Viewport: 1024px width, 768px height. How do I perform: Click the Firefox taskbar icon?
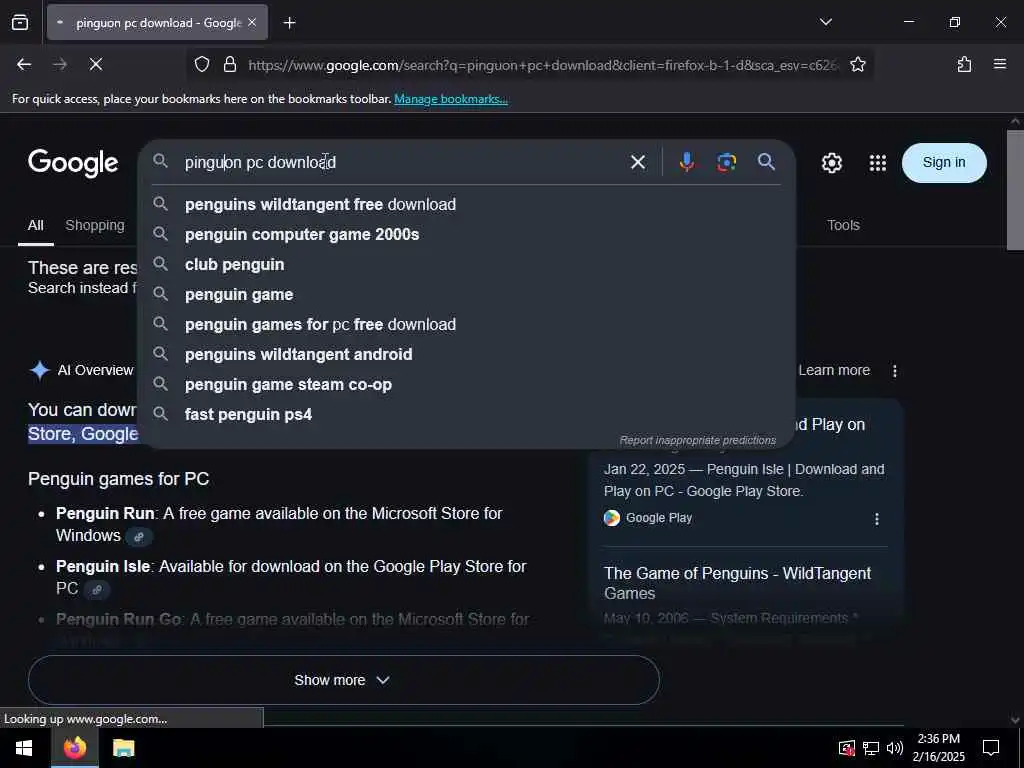tap(74, 748)
